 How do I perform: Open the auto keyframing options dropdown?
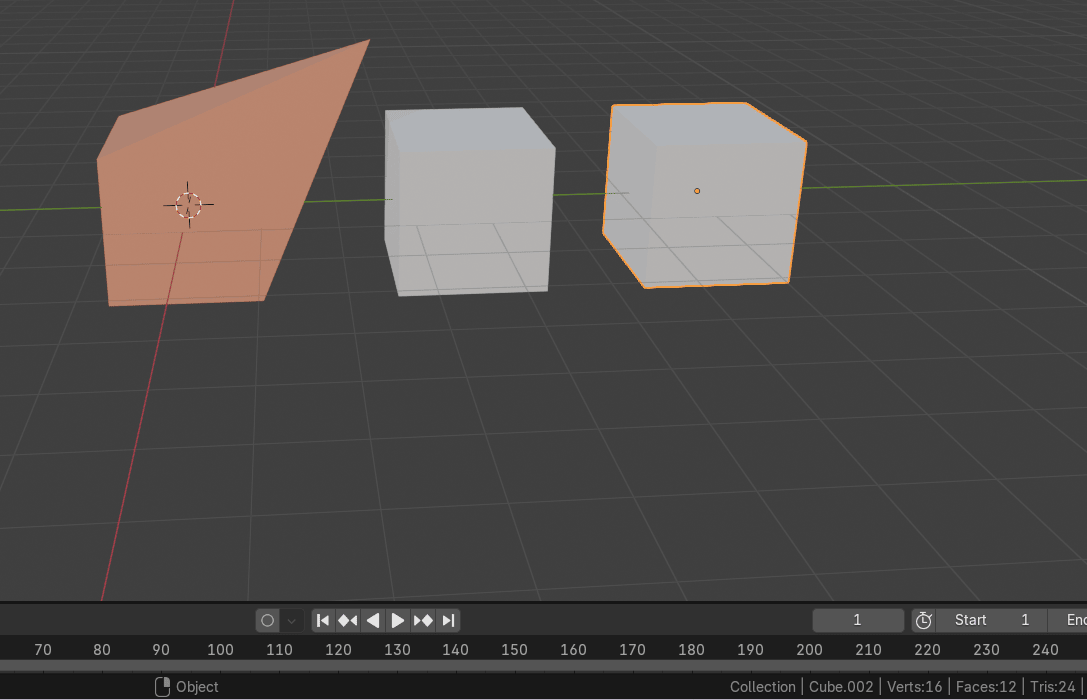coord(292,620)
